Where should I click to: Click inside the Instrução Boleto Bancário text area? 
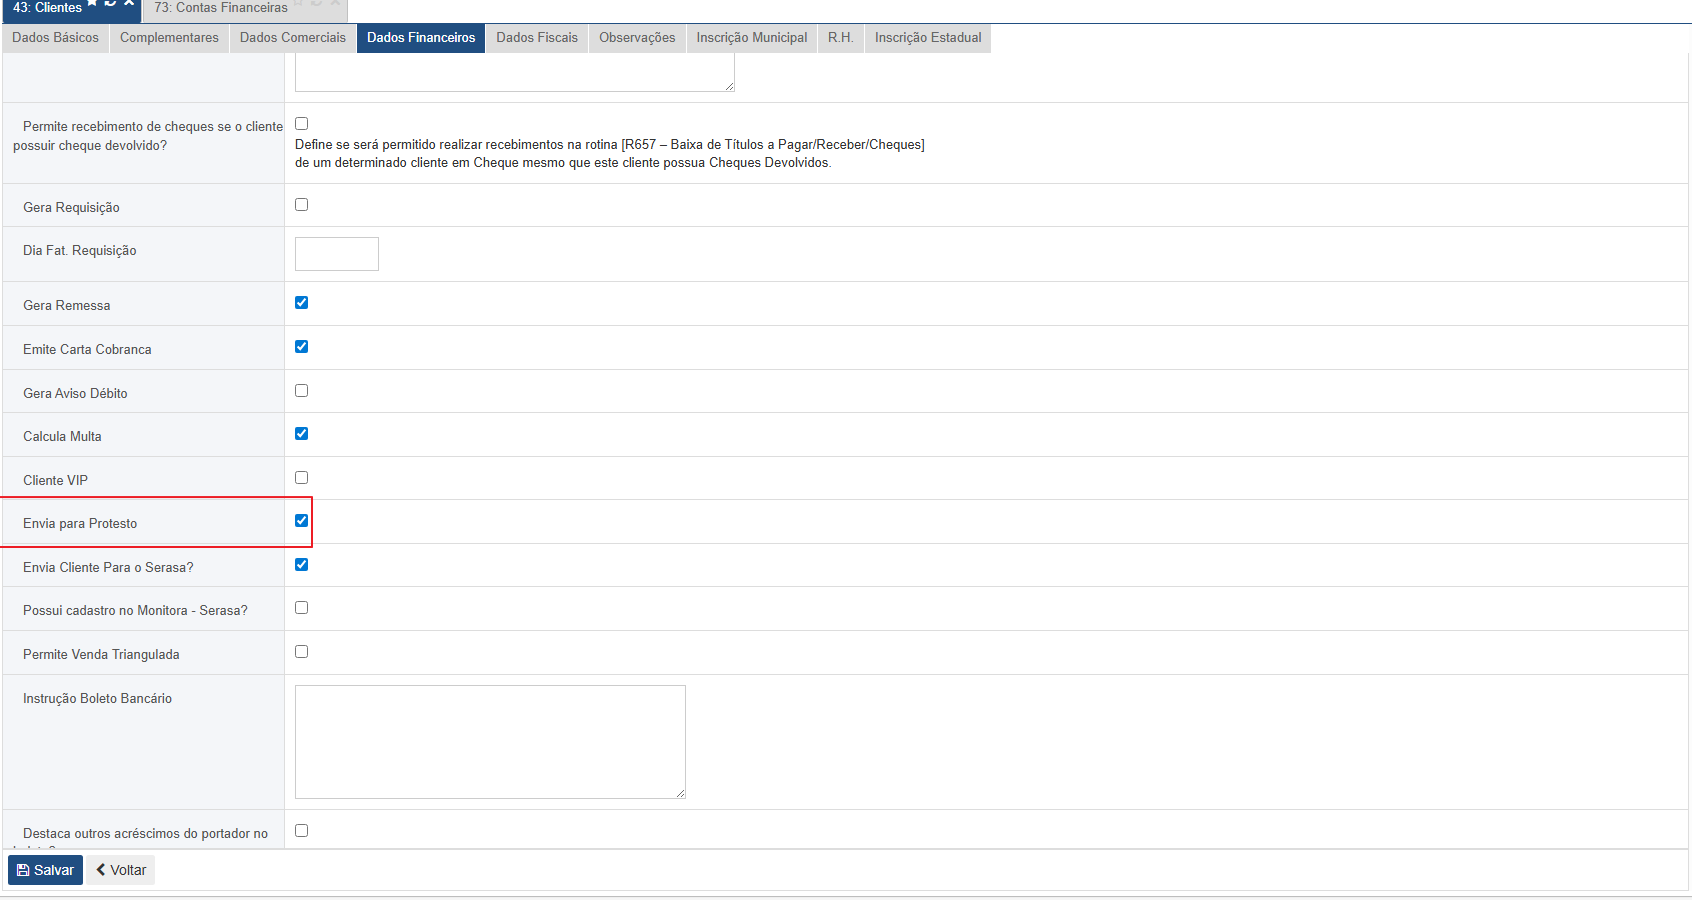[490, 742]
